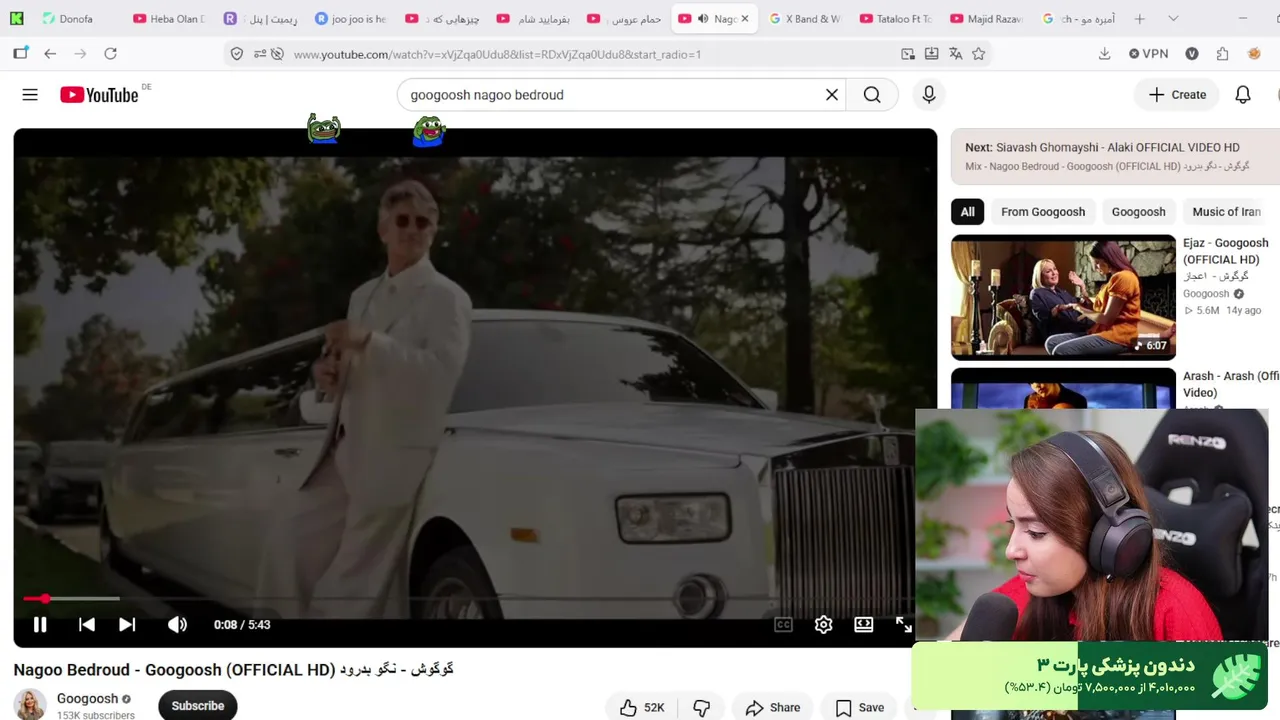Dislike the video
1280x720 pixels.
[702, 707]
